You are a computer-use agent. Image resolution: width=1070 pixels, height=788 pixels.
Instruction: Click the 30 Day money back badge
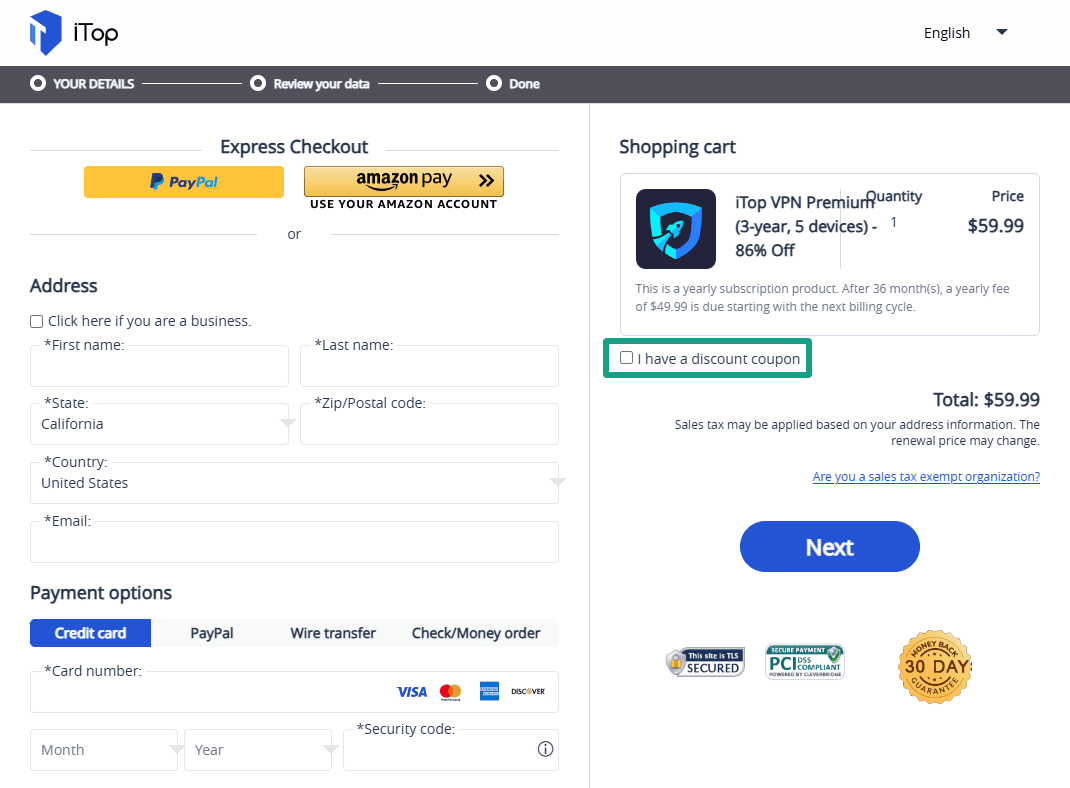coord(935,667)
